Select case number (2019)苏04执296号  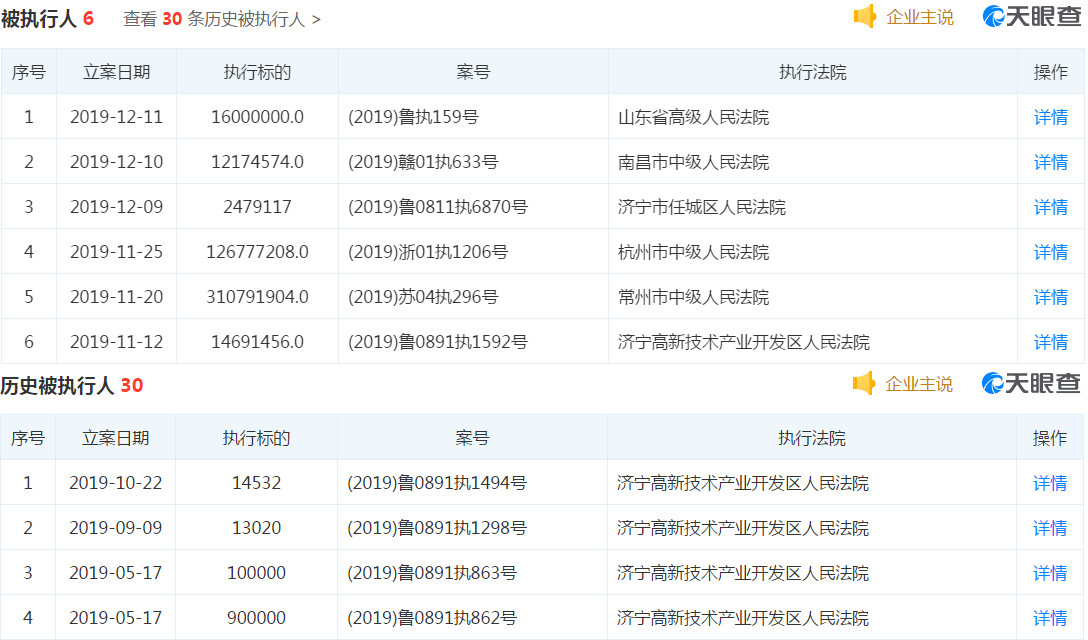point(423,297)
